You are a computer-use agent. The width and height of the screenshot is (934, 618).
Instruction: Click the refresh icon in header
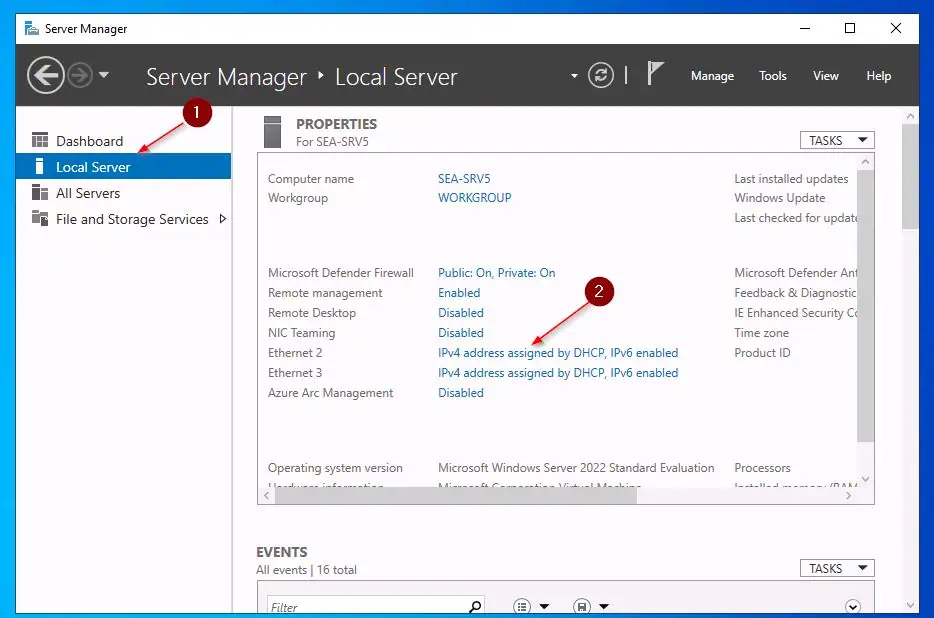pyautogui.click(x=600, y=76)
